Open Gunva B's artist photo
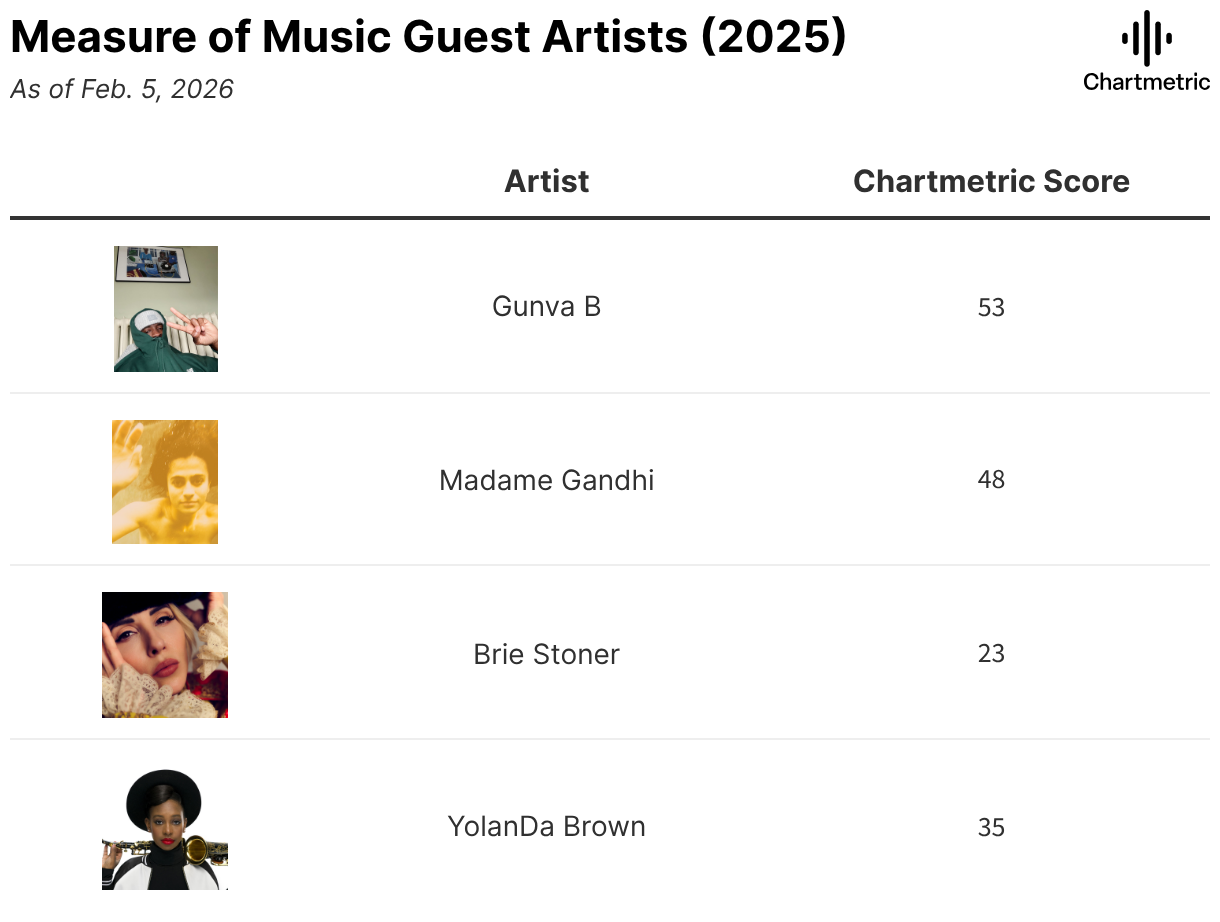The width and height of the screenshot is (1220, 922). pos(166,309)
